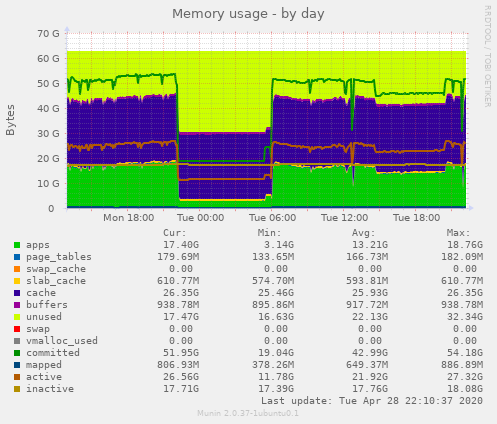Click the page_tables blue legend swatch
The height and width of the screenshot is (424, 497).
click(17, 257)
